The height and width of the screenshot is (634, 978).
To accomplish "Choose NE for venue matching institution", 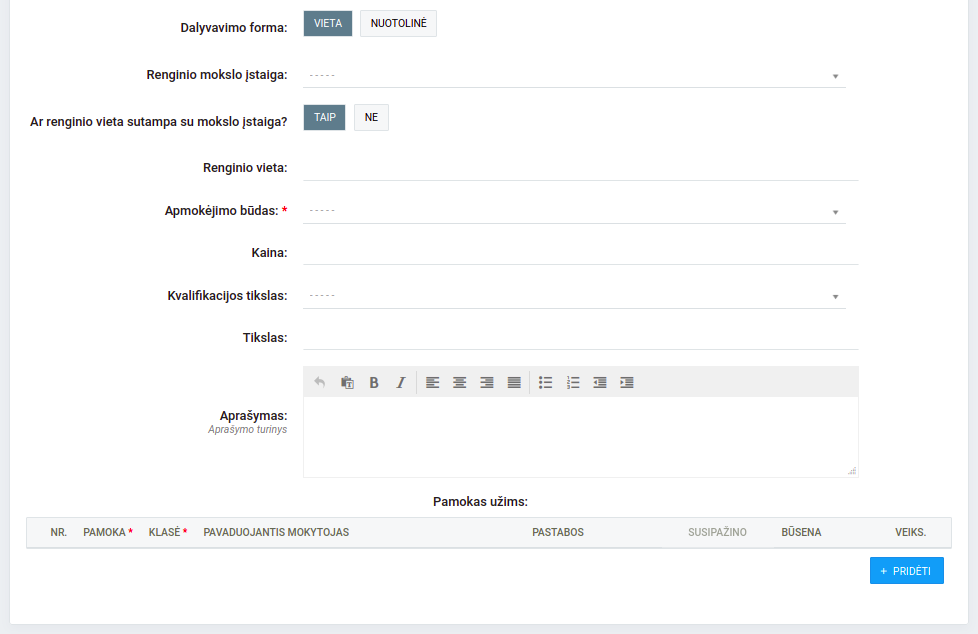I will pos(371,117).
